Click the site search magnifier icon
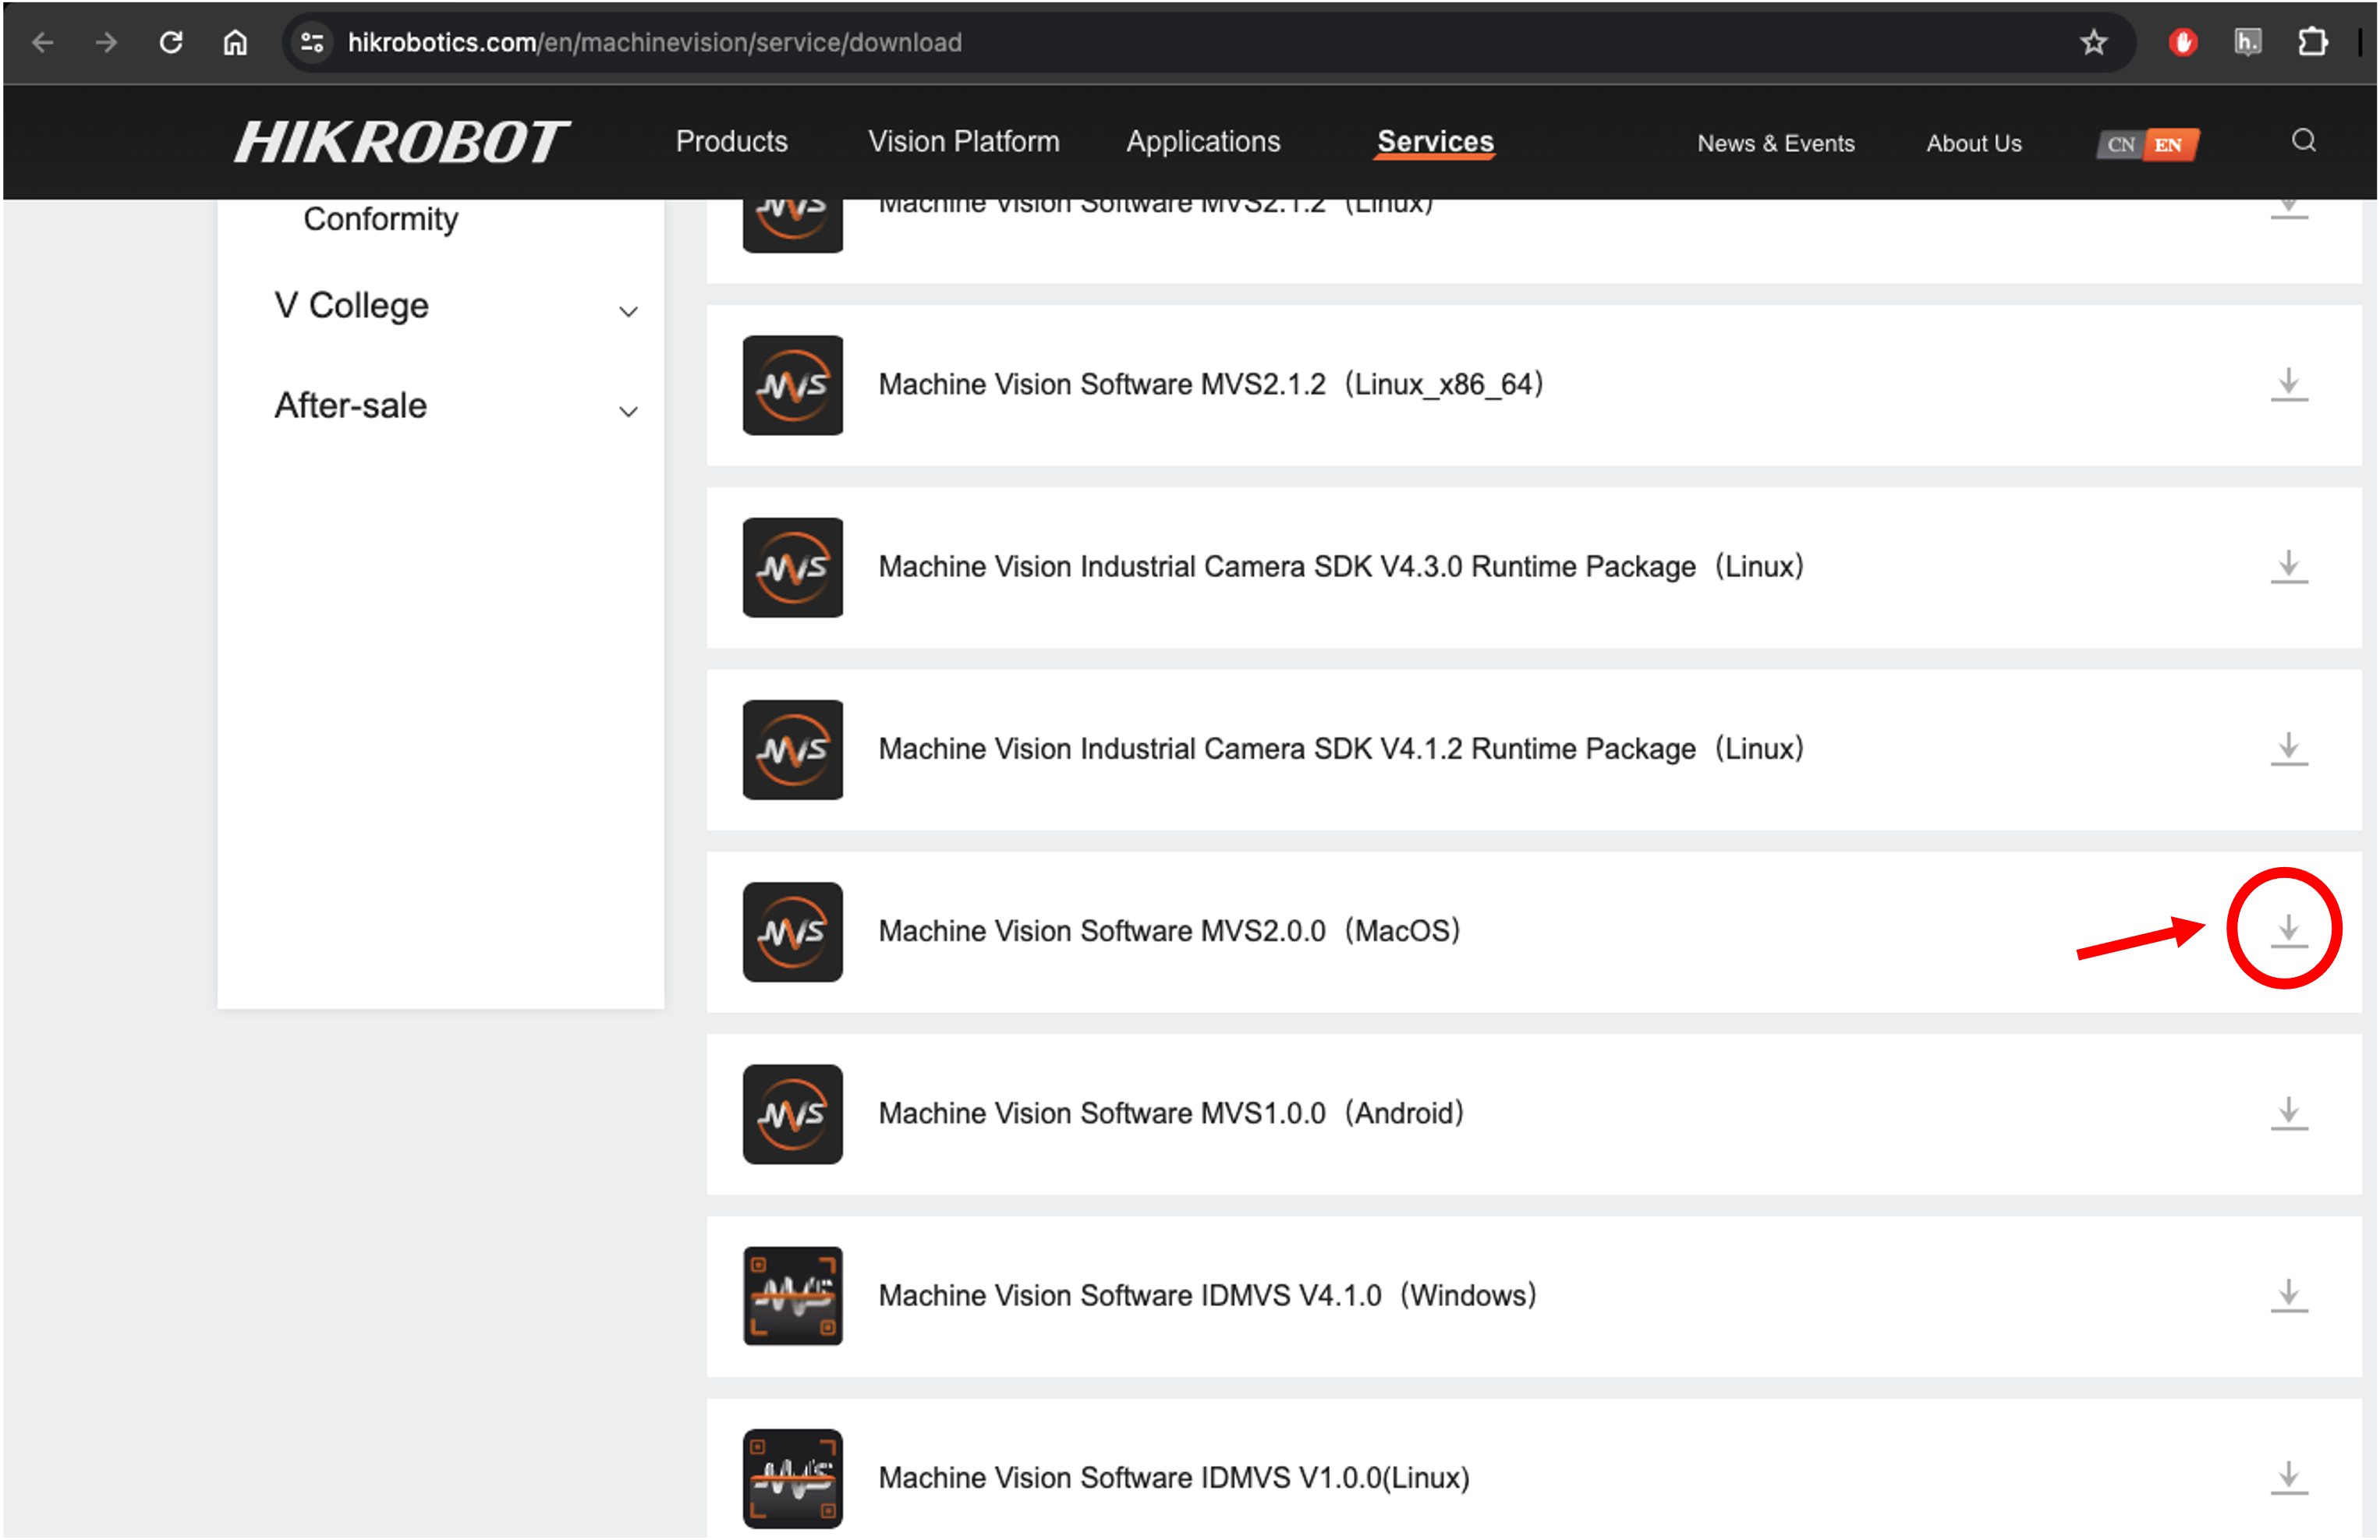Image resolution: width=2380 pixels, height=1540 pixels. (2303, 141)
